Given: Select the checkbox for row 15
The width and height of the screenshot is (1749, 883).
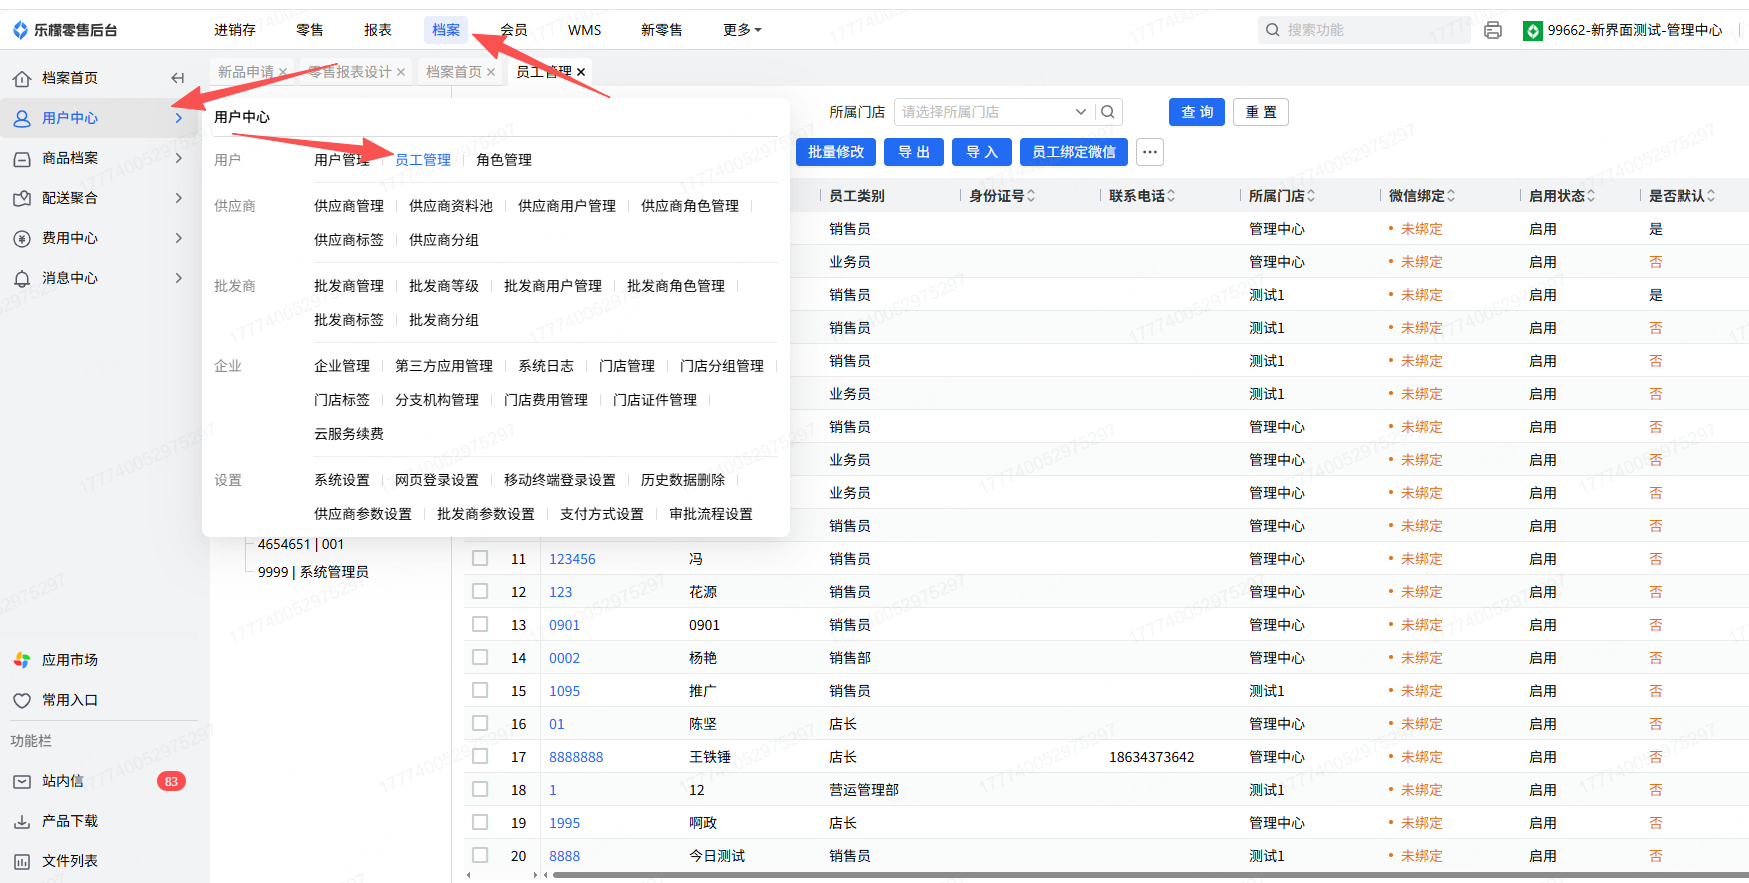Looking at the screenshot, I should pos(480,690).
